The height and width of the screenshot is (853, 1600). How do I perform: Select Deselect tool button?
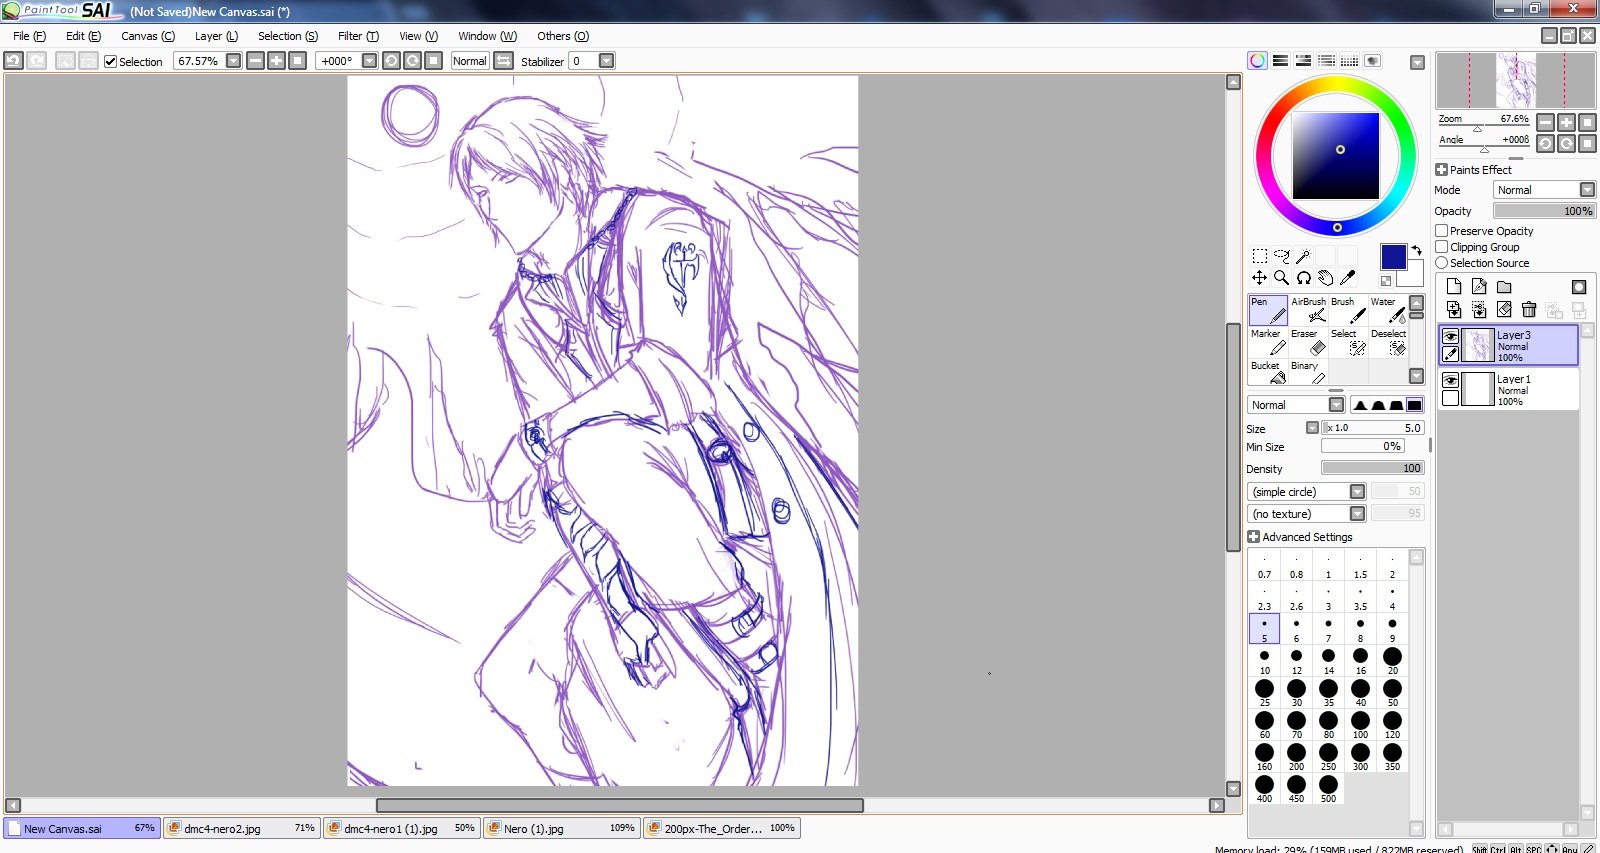coord(1388,342)
